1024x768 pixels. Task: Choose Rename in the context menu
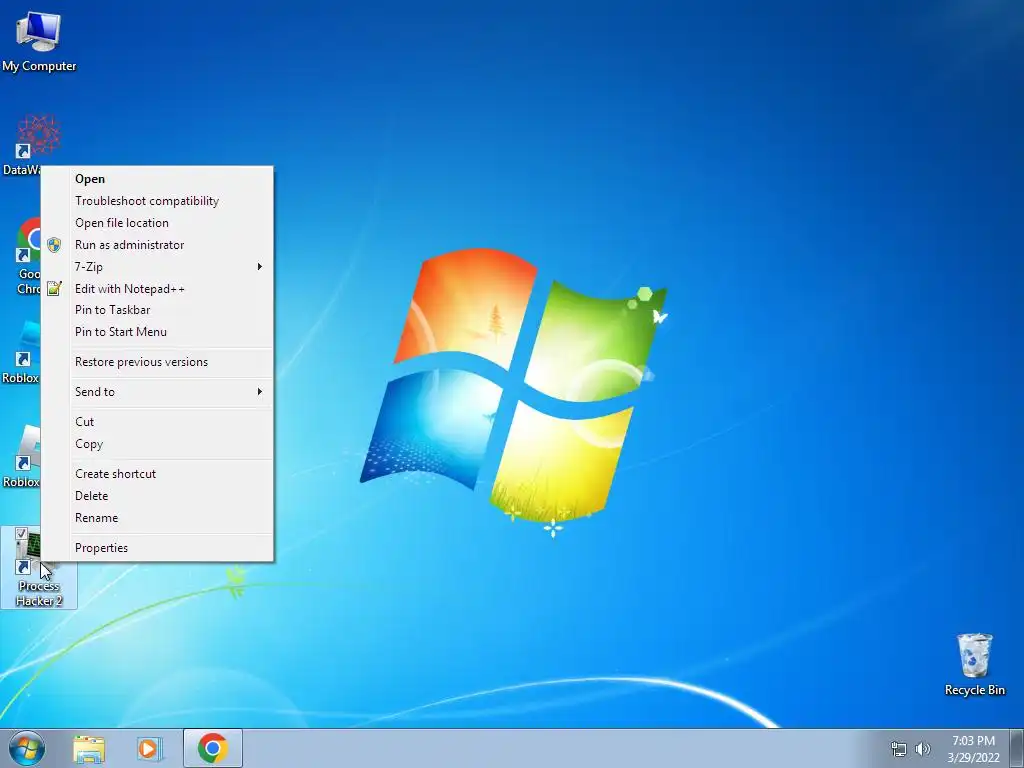coord(157,518)
